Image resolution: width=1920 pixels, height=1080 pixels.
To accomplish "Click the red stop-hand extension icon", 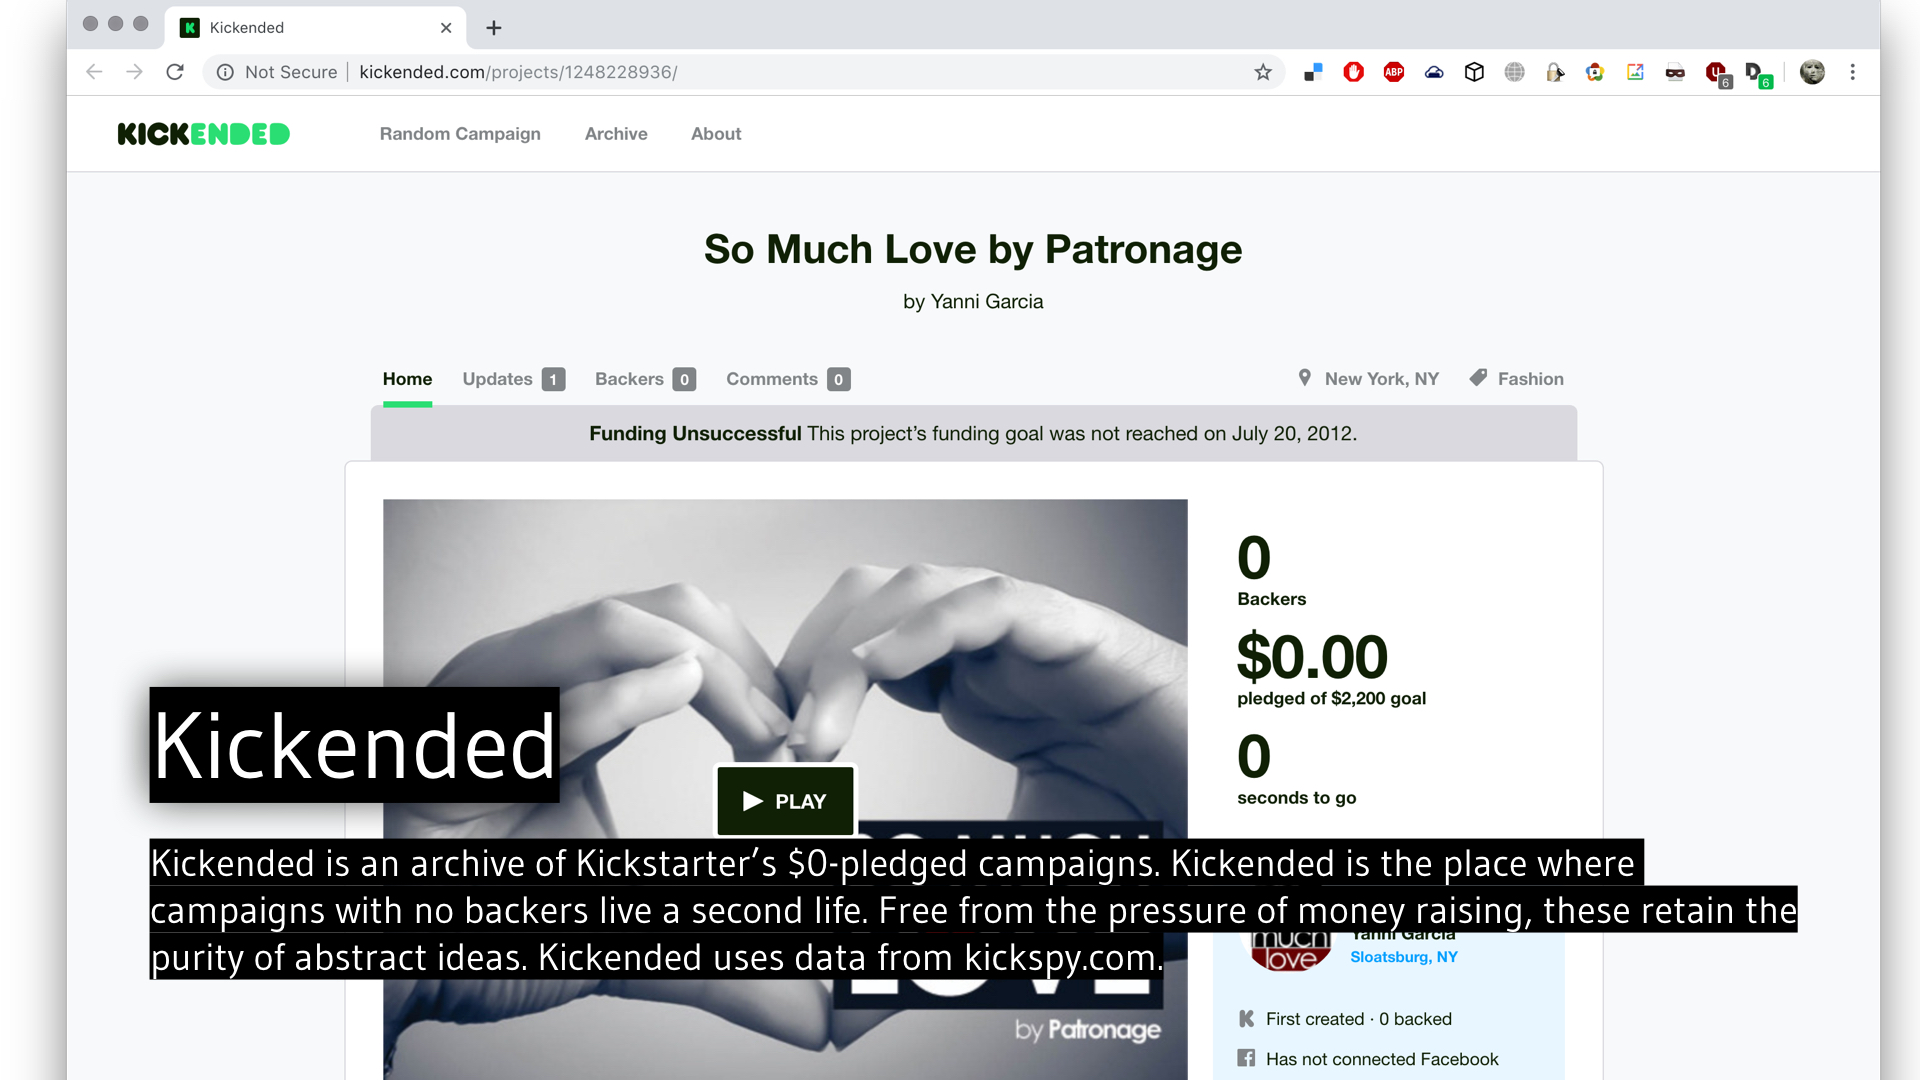I will [1353, 72].
